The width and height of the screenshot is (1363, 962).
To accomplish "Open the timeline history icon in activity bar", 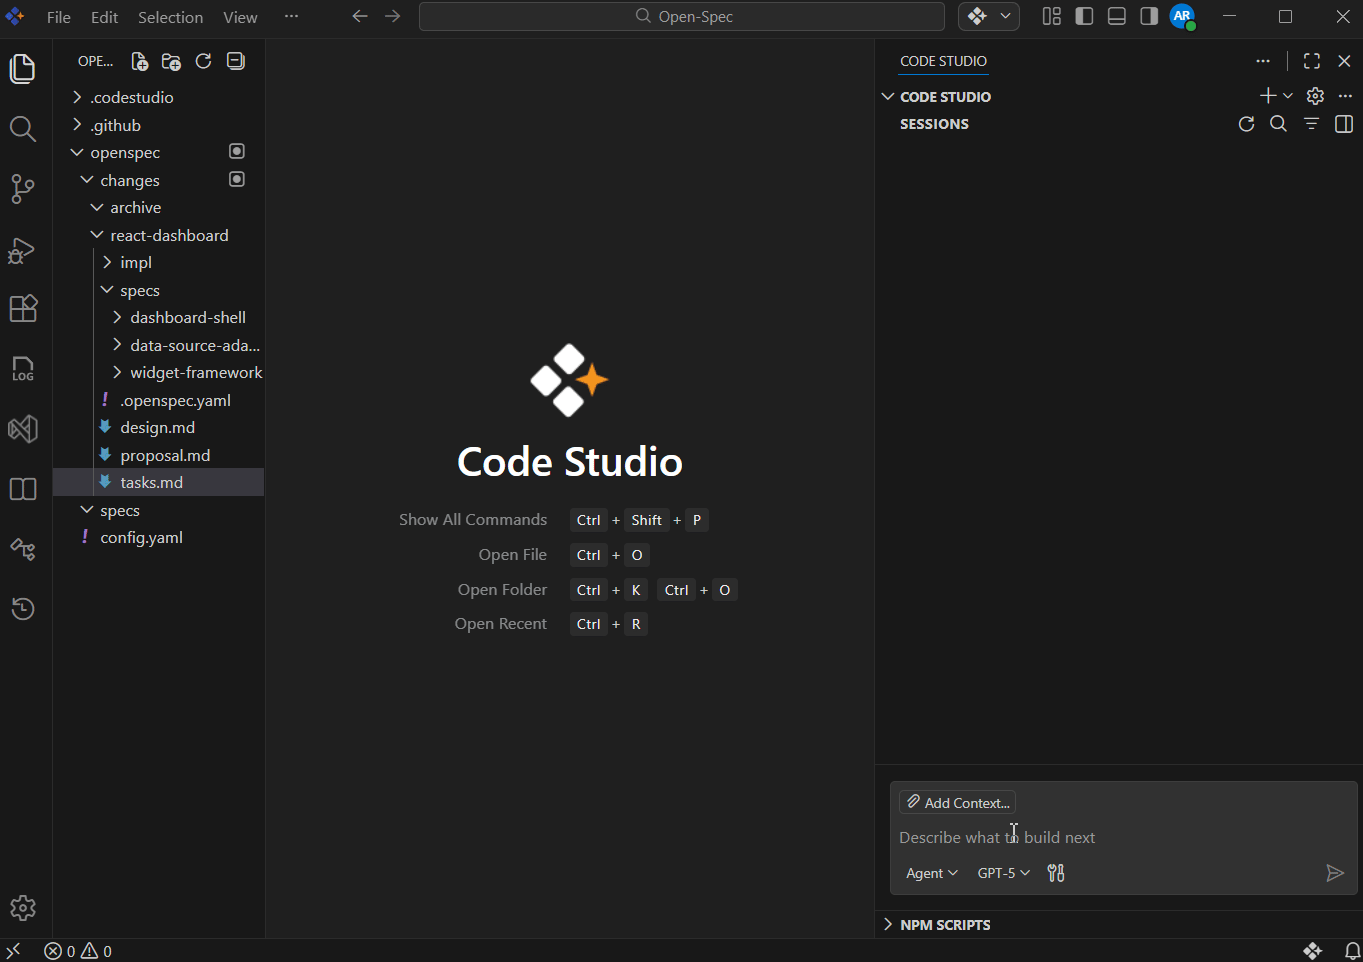I will point(23,609).
